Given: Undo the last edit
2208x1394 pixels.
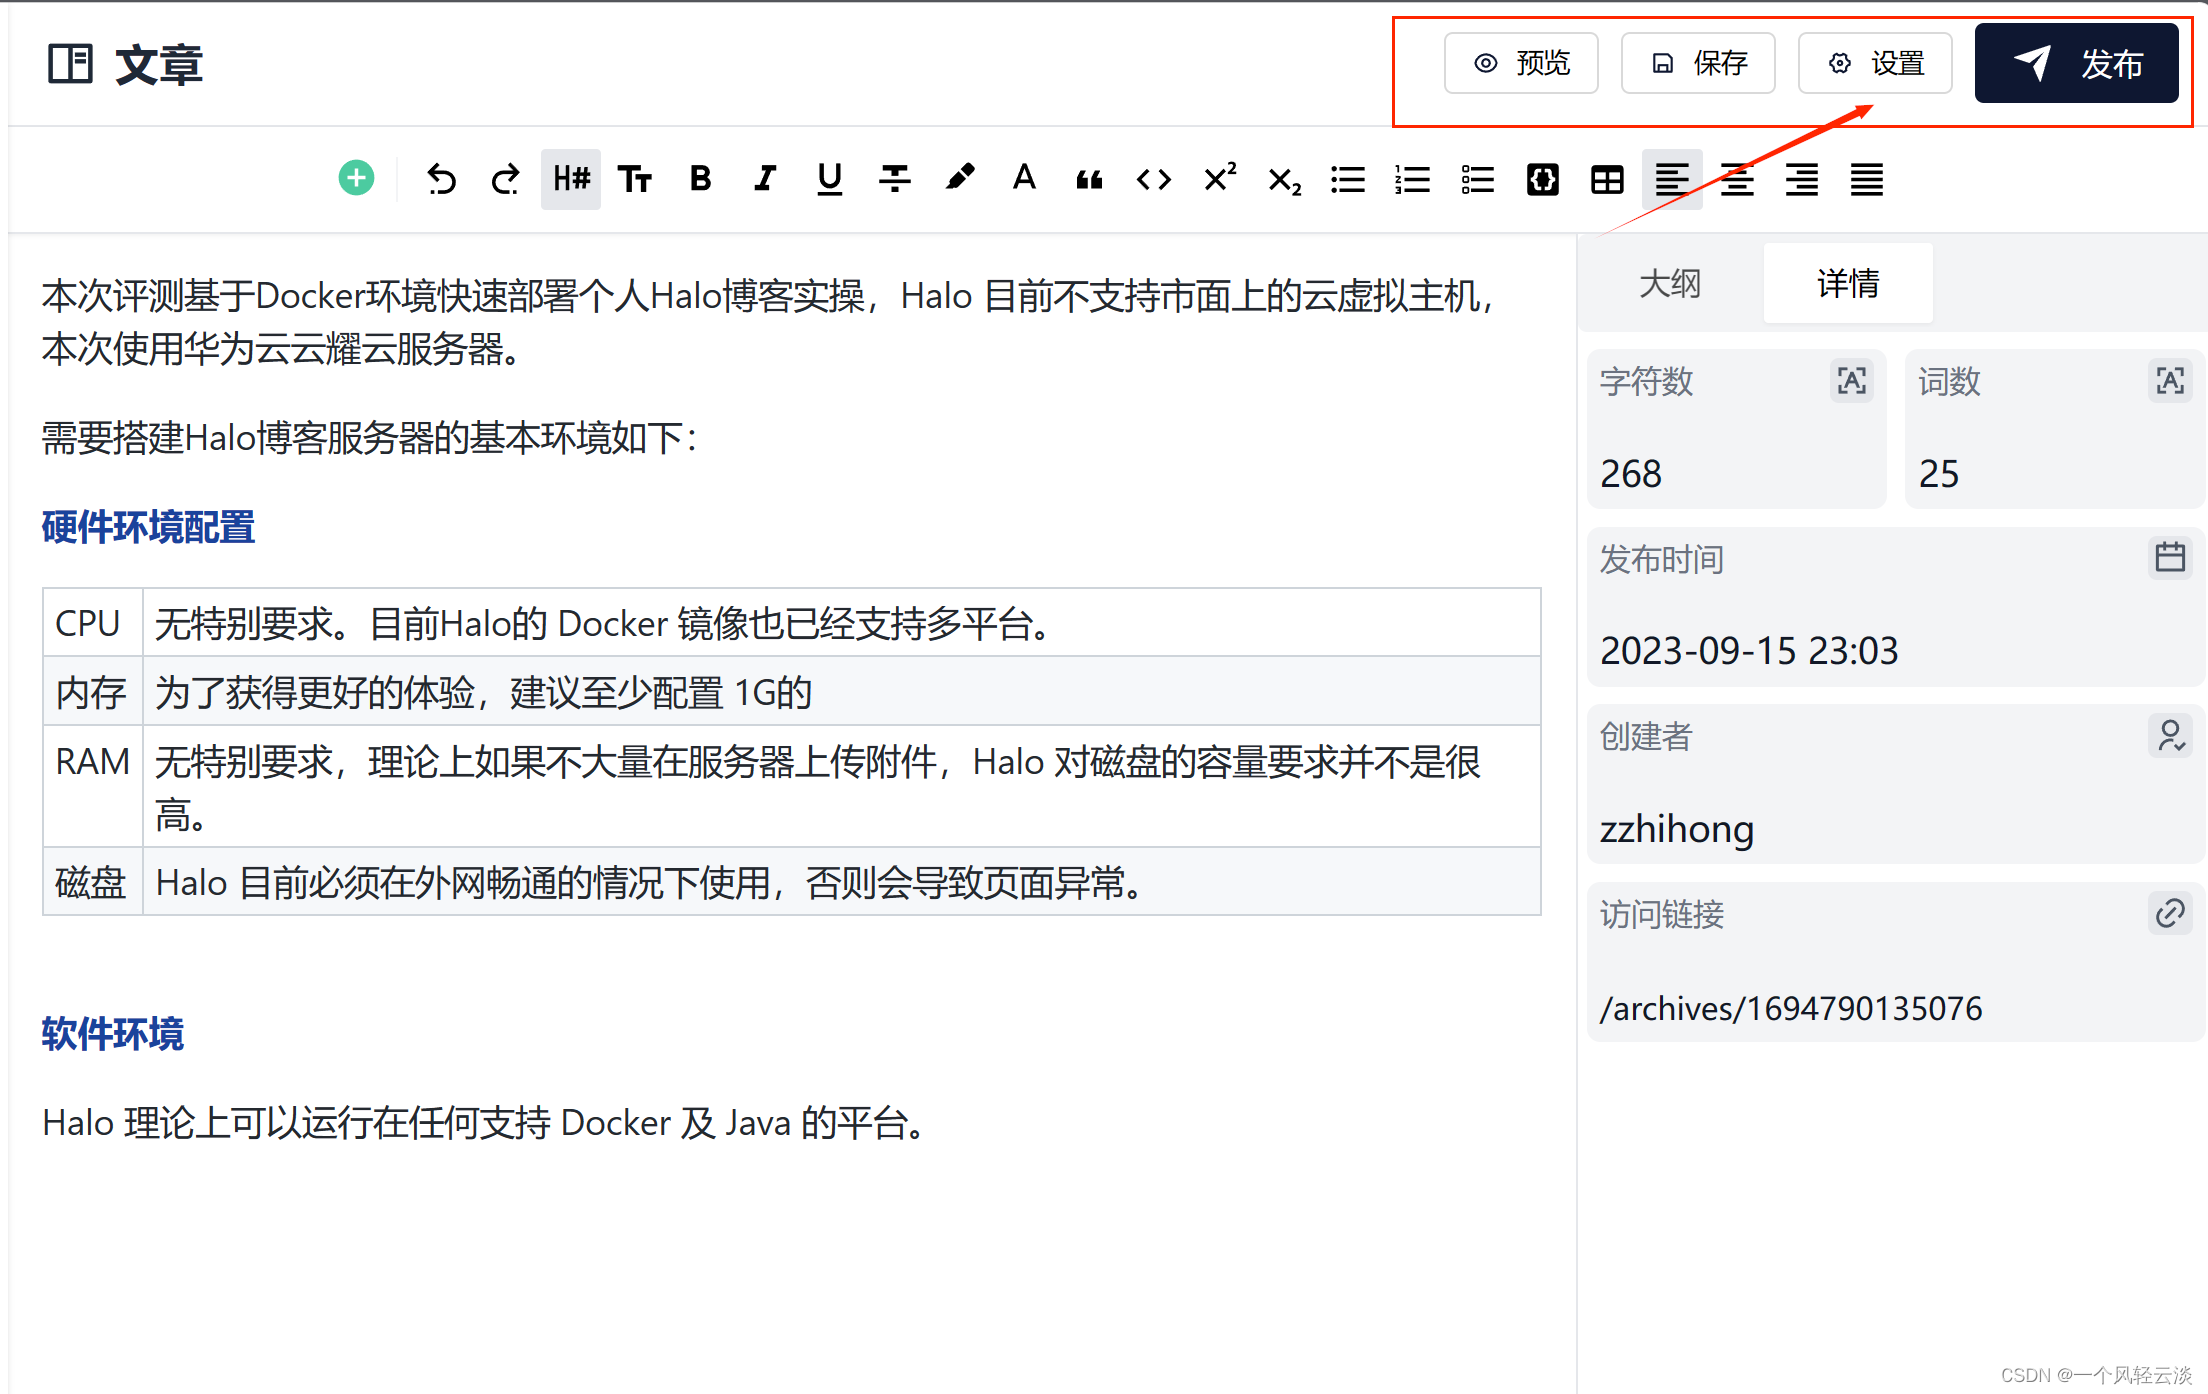Looking at the screenshot, I should coord(441,179).
